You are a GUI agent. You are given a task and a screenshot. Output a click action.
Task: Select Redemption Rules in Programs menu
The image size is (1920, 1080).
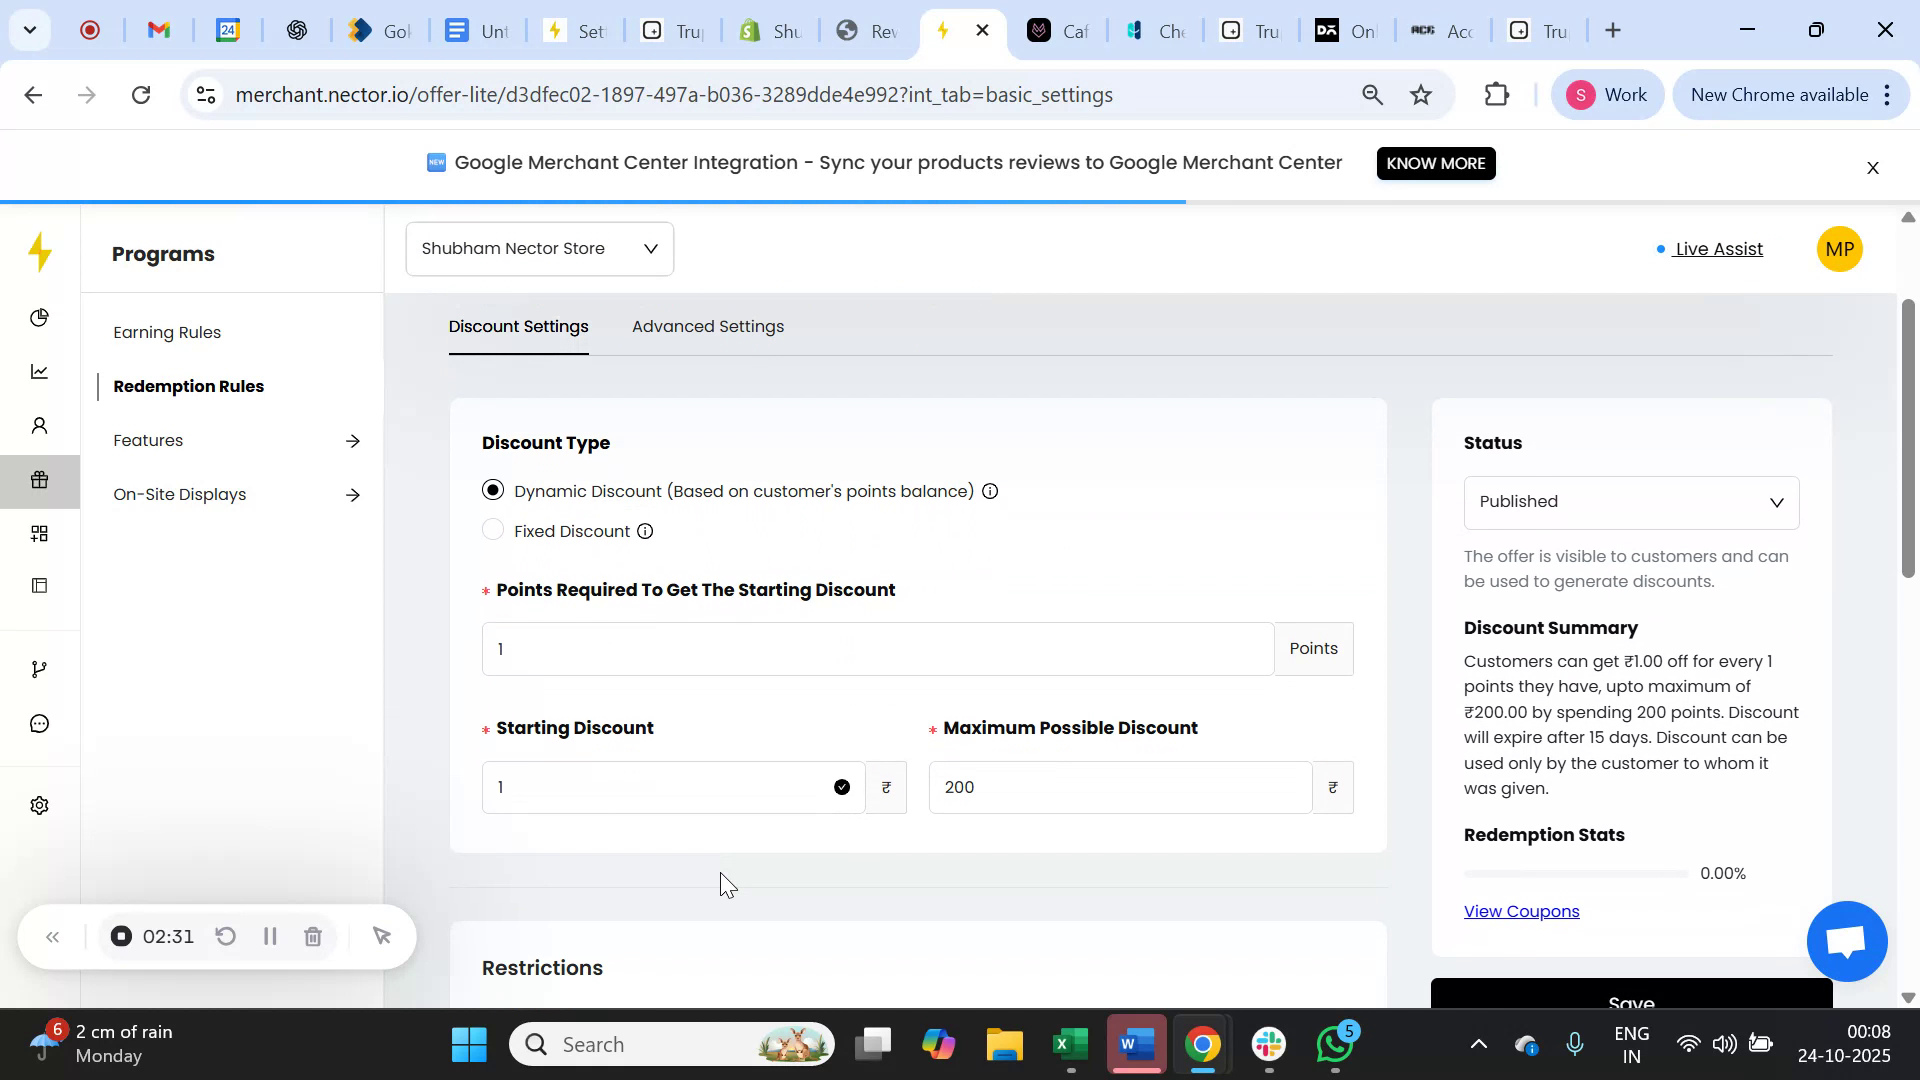[x=189, y=386]
